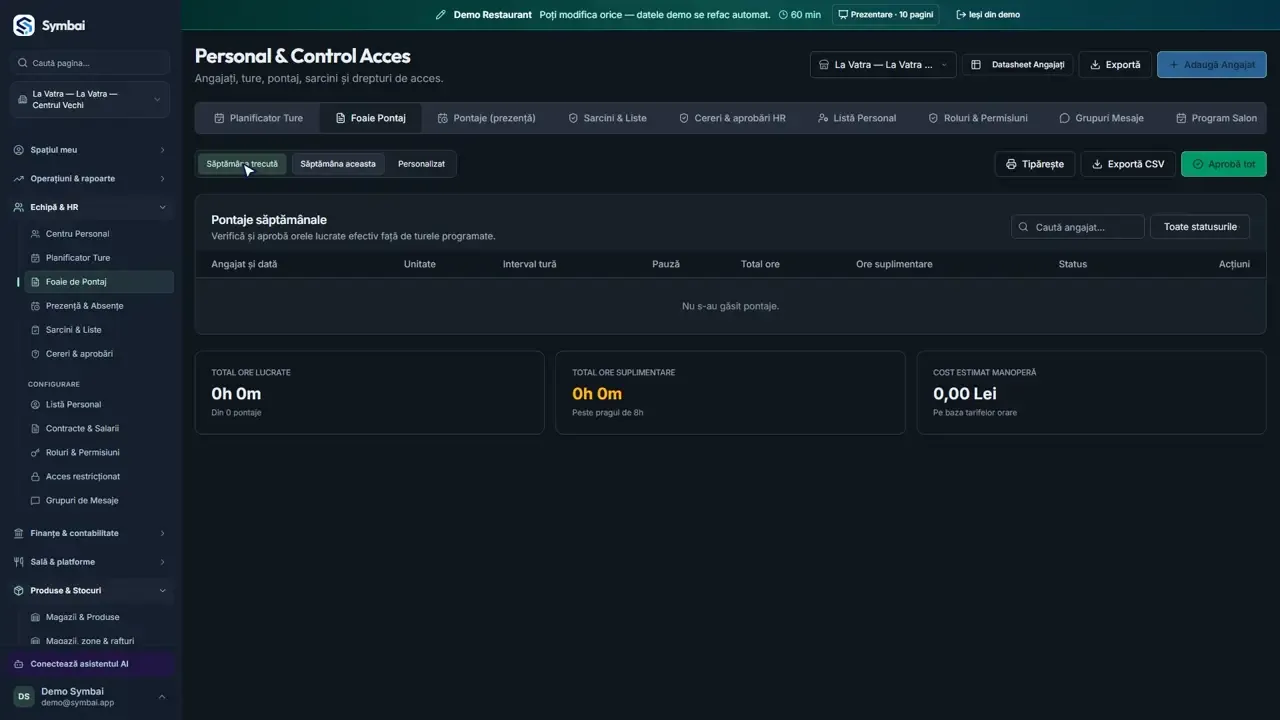
Task: Click the Ieși din demo link
Action: [x=988, y=15]
